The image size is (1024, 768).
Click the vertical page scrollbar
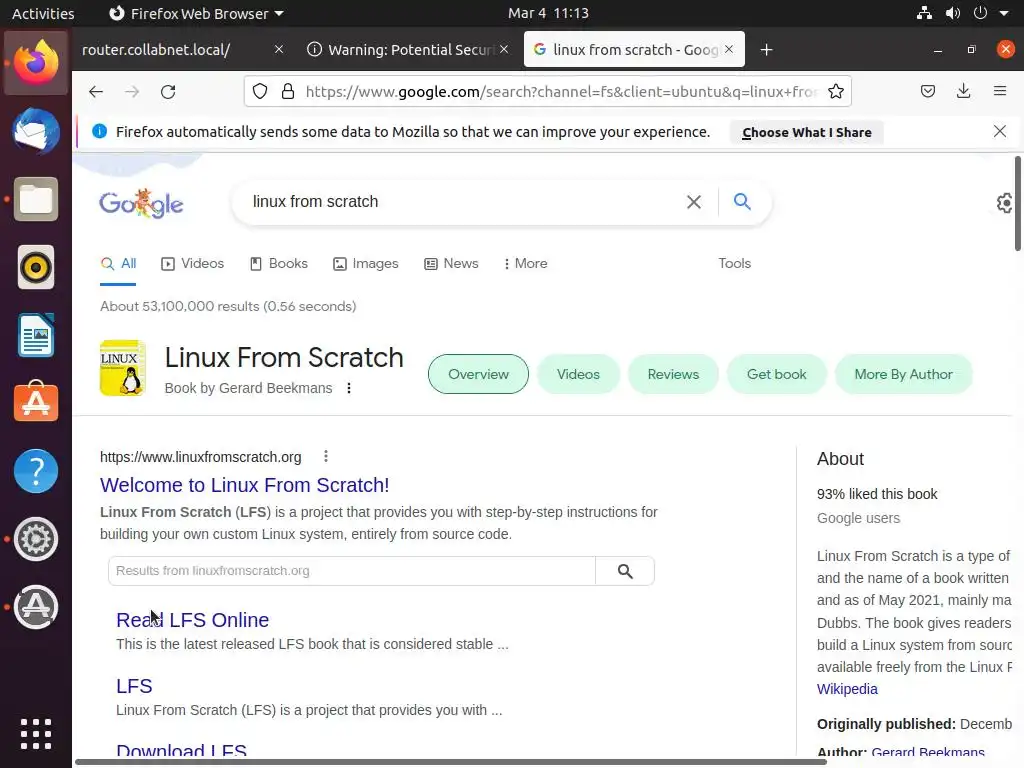[1017, 203]
